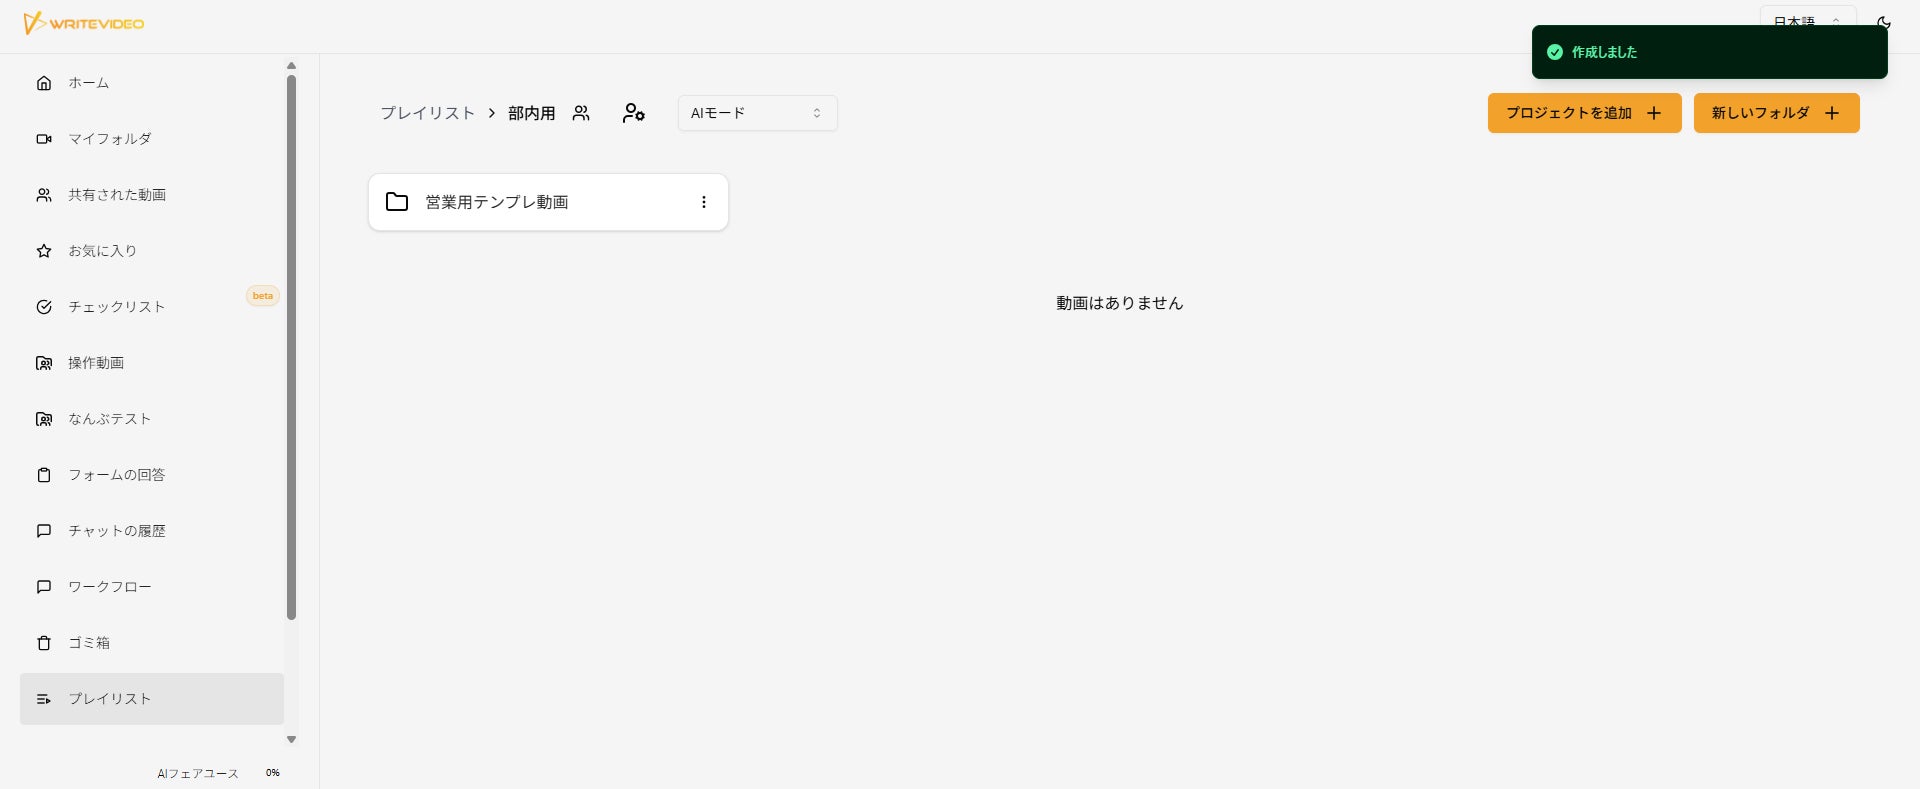Image resolution: width=1920 pixels, height=789 pixels.
Task: Click the plus icon on プロジェクトを追加
Action: [x=1654, y=113]
